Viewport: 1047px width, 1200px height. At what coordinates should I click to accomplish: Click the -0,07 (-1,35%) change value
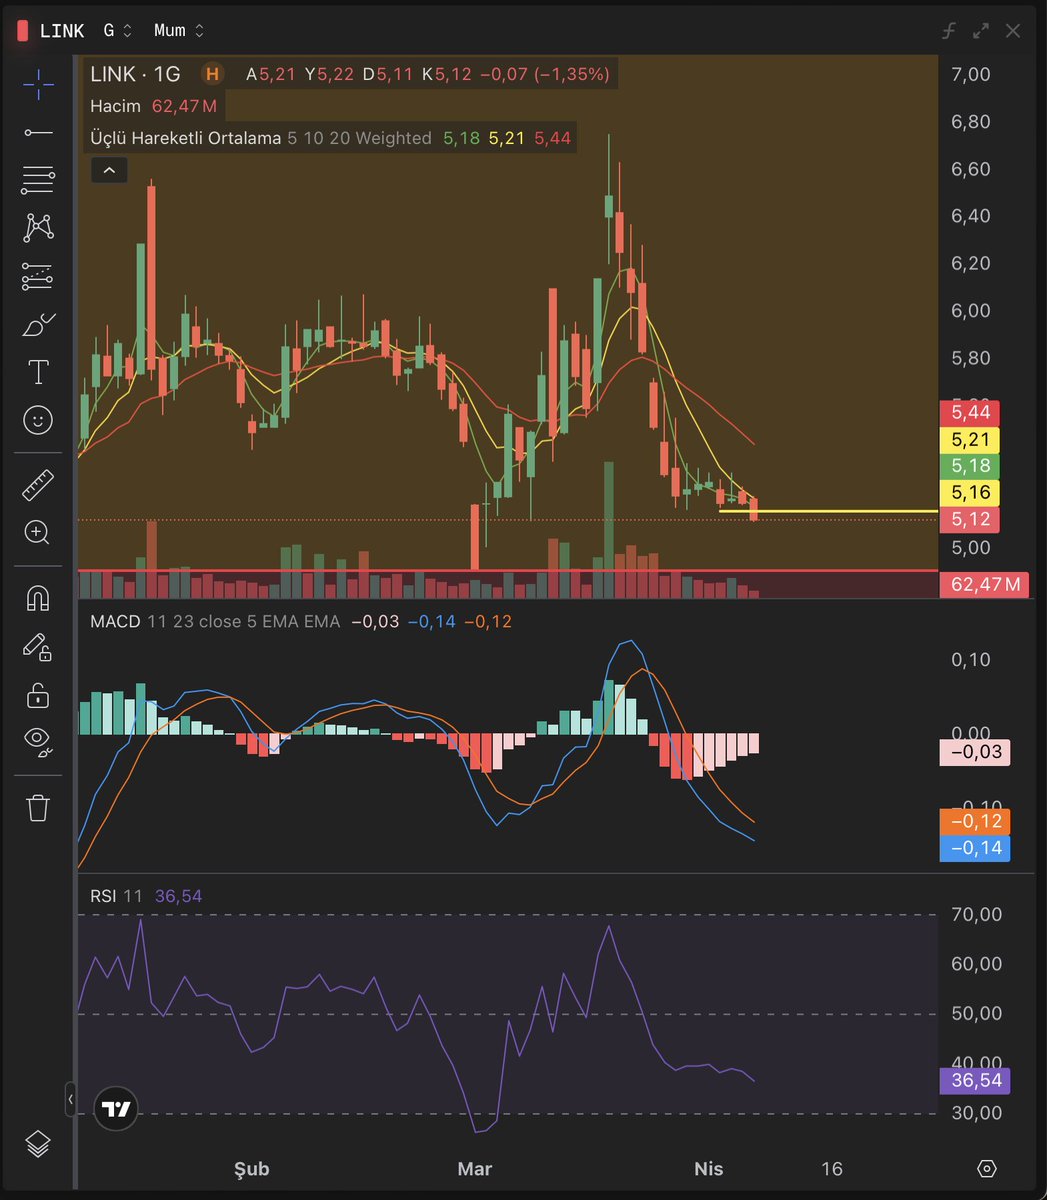pos(545,74)
